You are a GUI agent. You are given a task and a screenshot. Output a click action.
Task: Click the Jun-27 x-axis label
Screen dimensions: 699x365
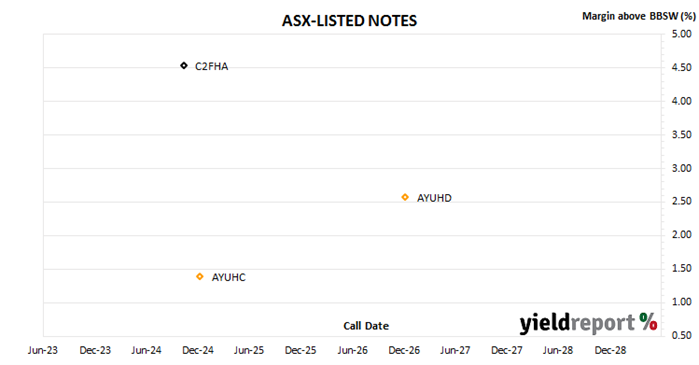[x=455, y=350]
